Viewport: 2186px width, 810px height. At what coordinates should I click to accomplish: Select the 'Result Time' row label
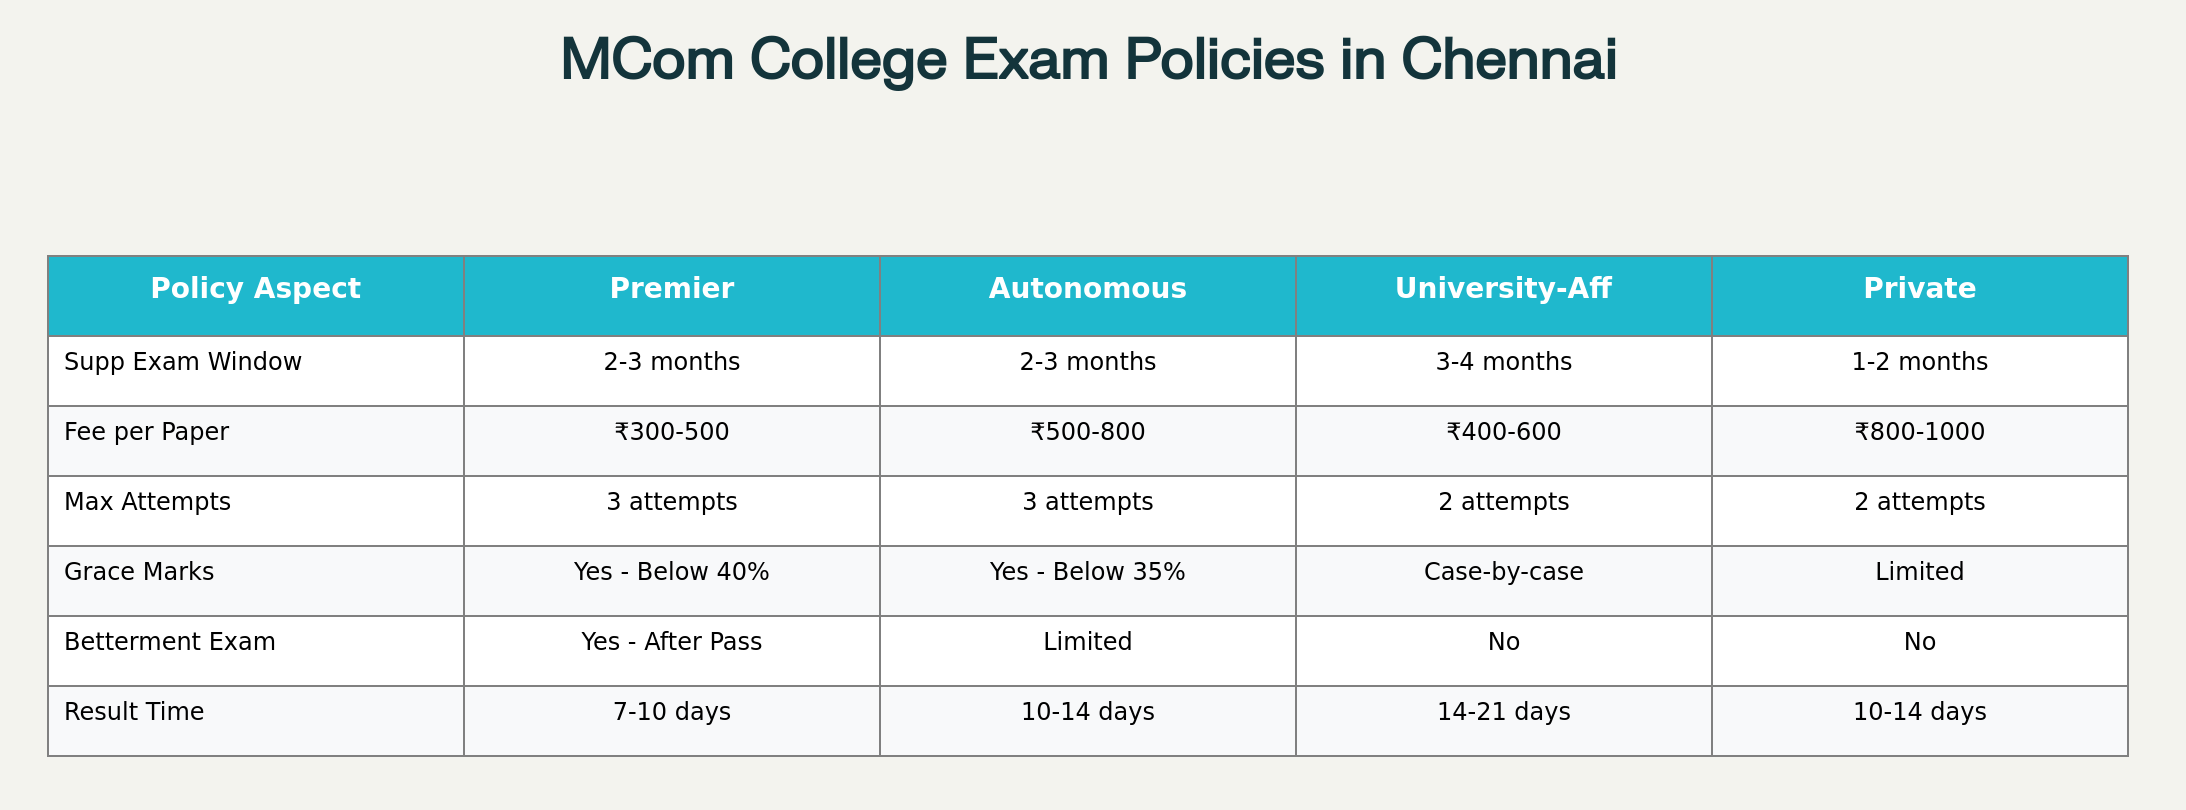[134, 712]
